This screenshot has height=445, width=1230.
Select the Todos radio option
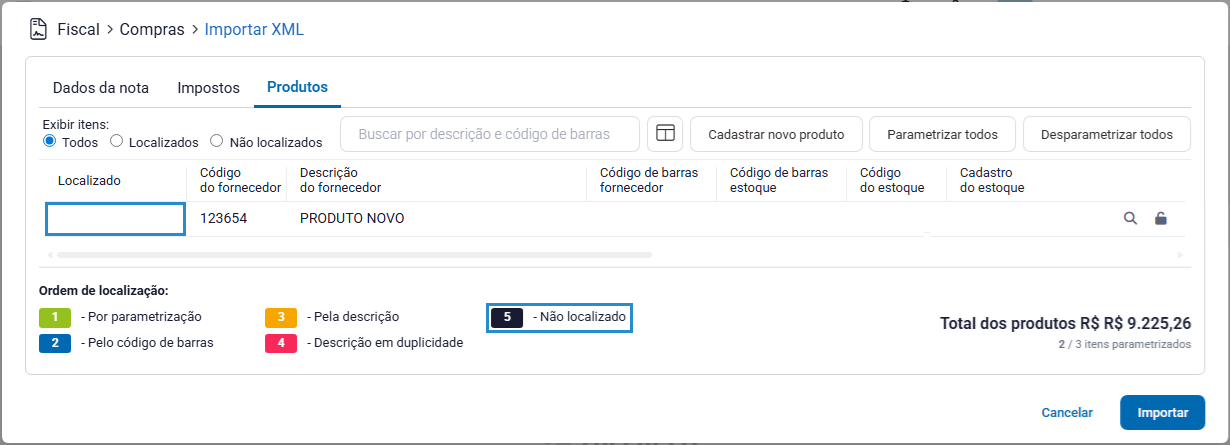point(49,142)
